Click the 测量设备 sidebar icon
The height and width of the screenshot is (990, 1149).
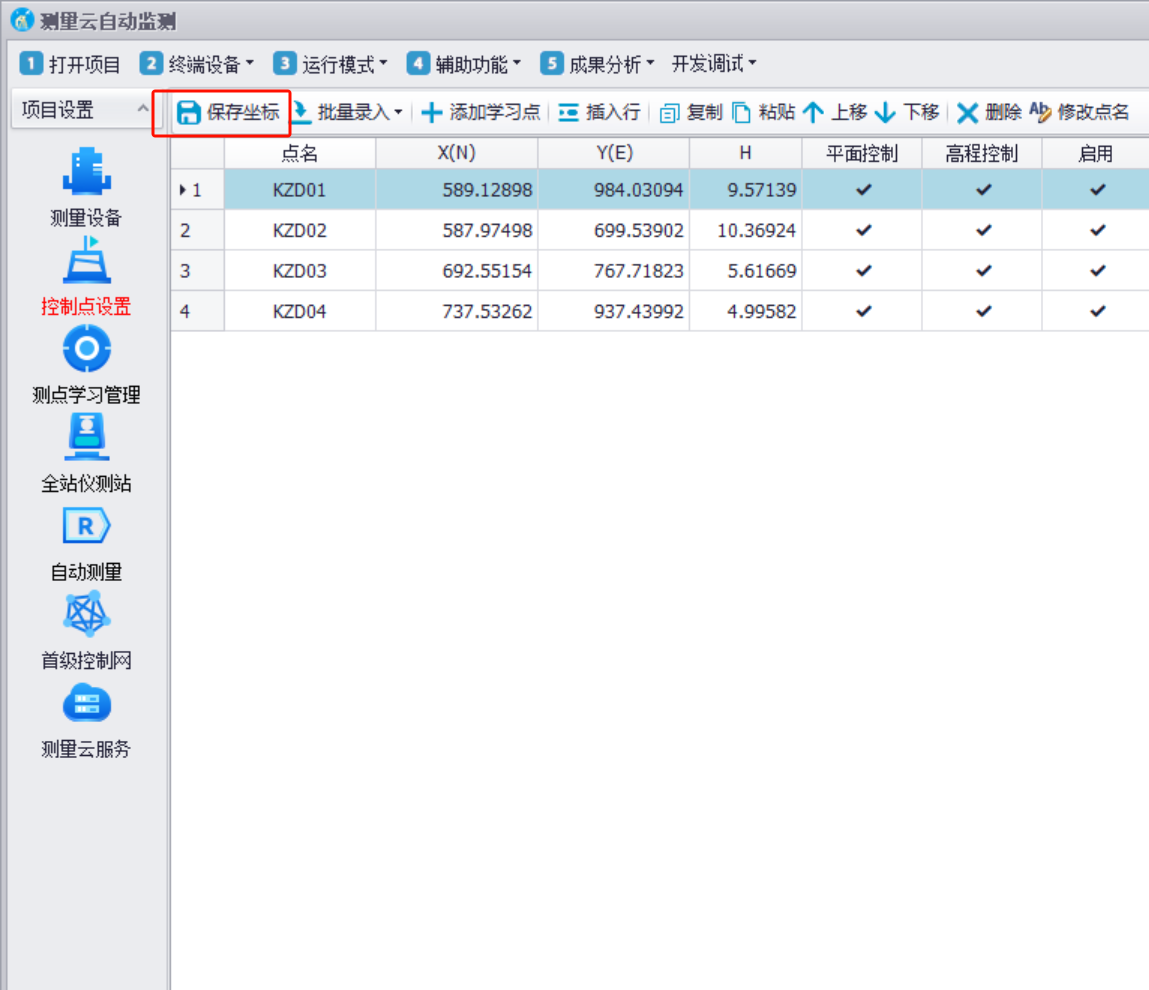click(86, 171)
